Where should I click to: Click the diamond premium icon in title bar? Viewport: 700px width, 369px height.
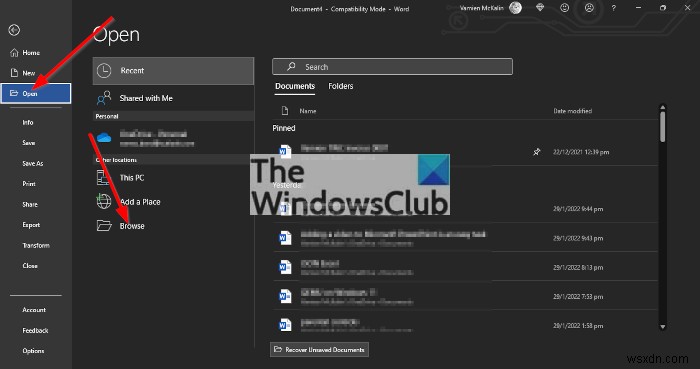tap(540, 8)
